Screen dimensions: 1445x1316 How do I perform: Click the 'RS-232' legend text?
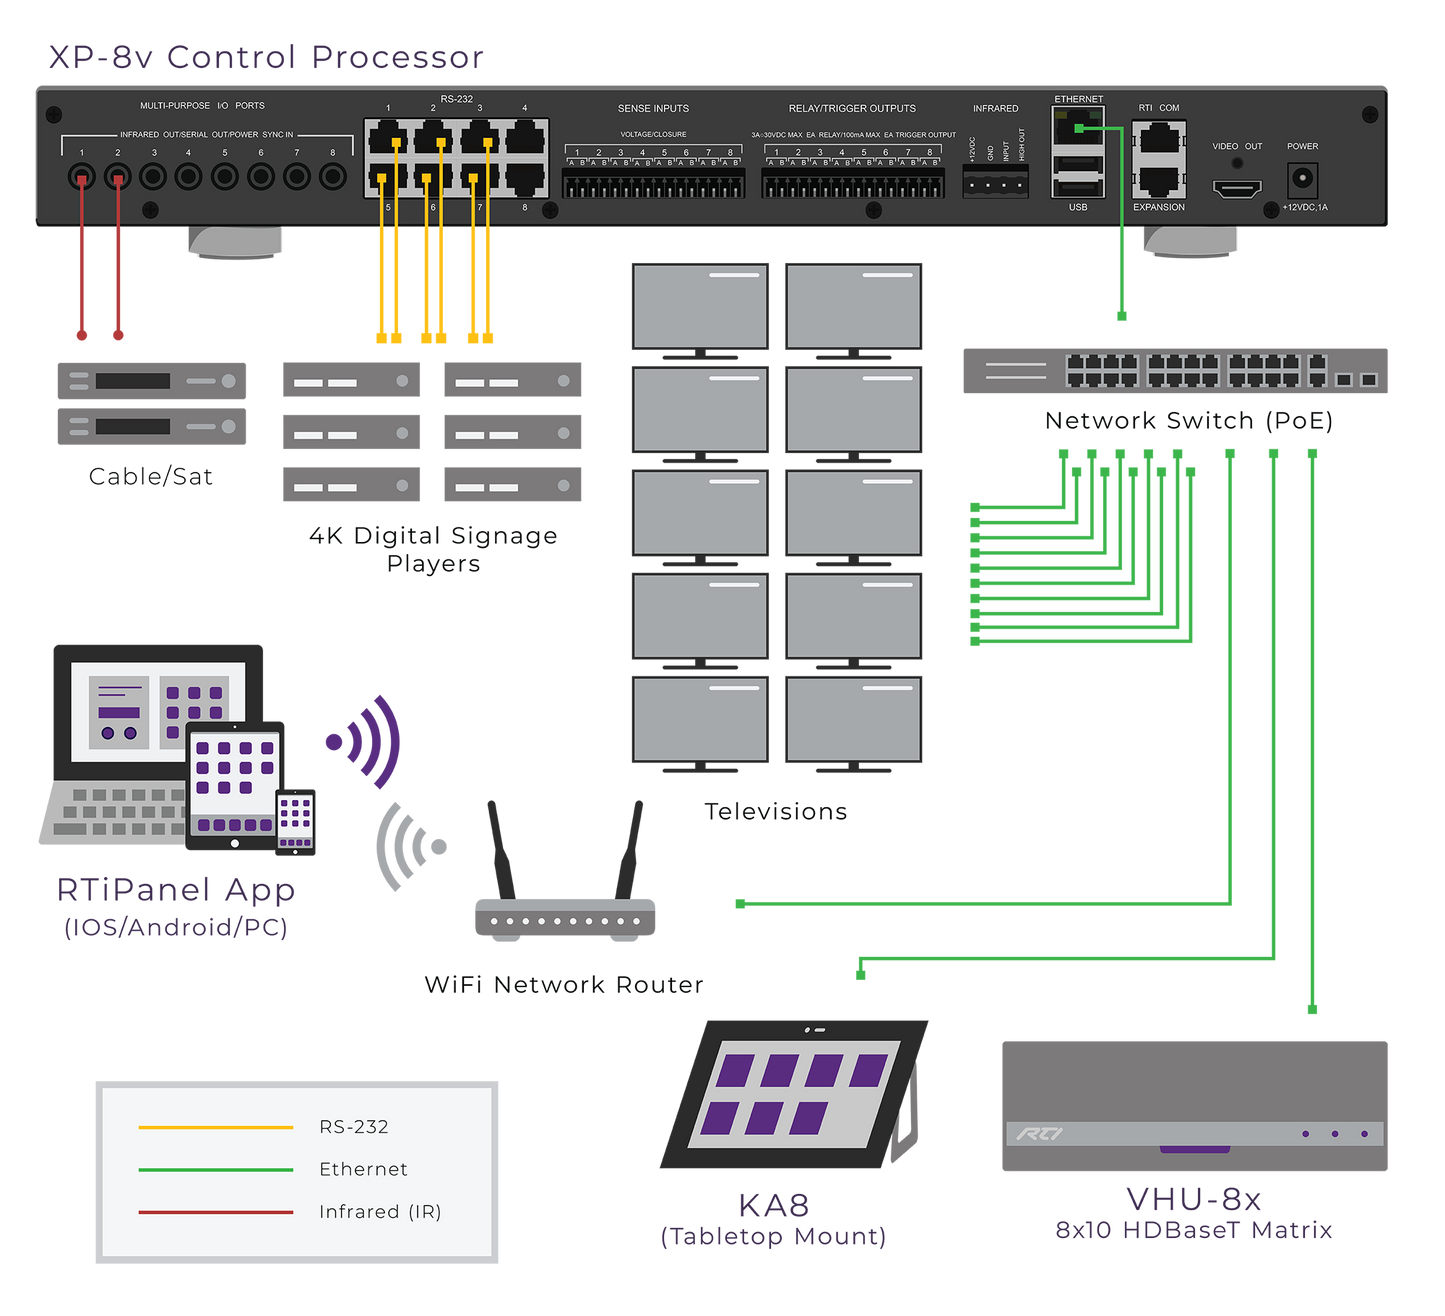pyautogui.click(x=354, y=1127)
